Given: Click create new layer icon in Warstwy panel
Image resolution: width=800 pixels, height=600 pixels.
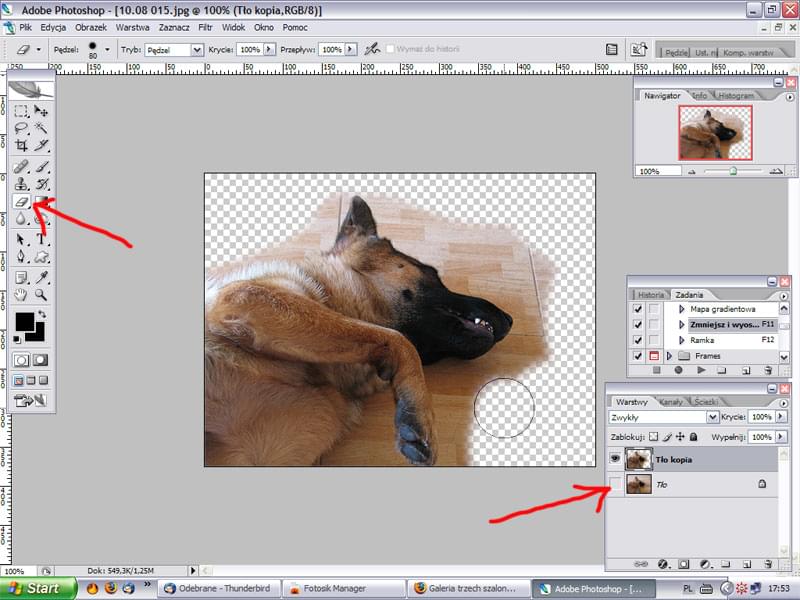Looking at the screenshot, I should click(746, 564).
